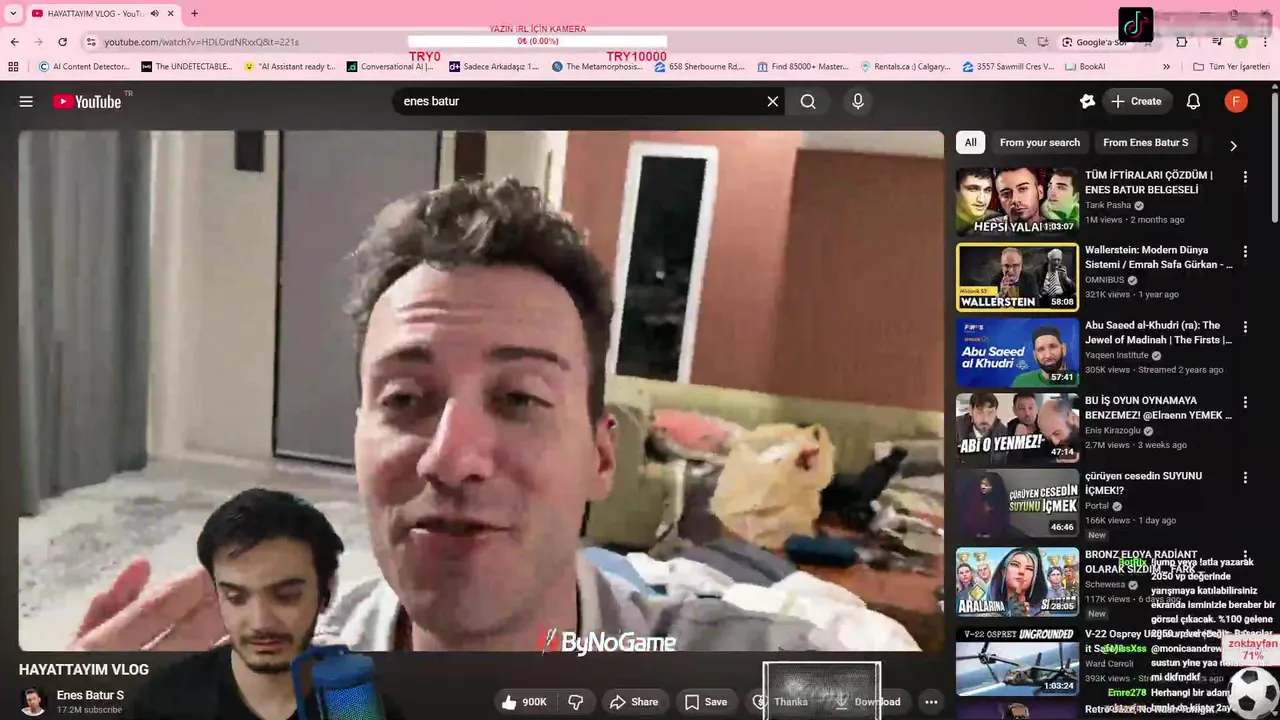Open the Chrome apps grid icon
Viewport: 1280px width, 720px height.
[x=13, y=67]
